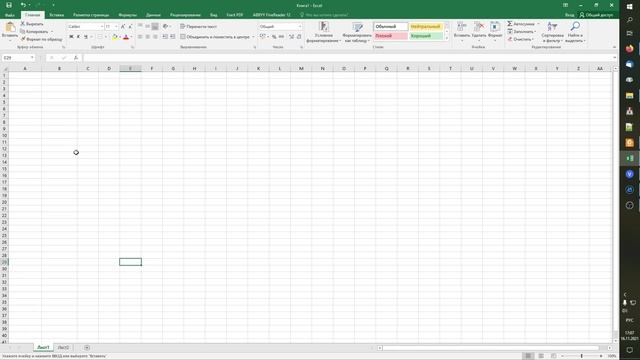Toggle top vertical alignment
The height and width of the screenshot is (360, 640).
click(x=140, y=26)
